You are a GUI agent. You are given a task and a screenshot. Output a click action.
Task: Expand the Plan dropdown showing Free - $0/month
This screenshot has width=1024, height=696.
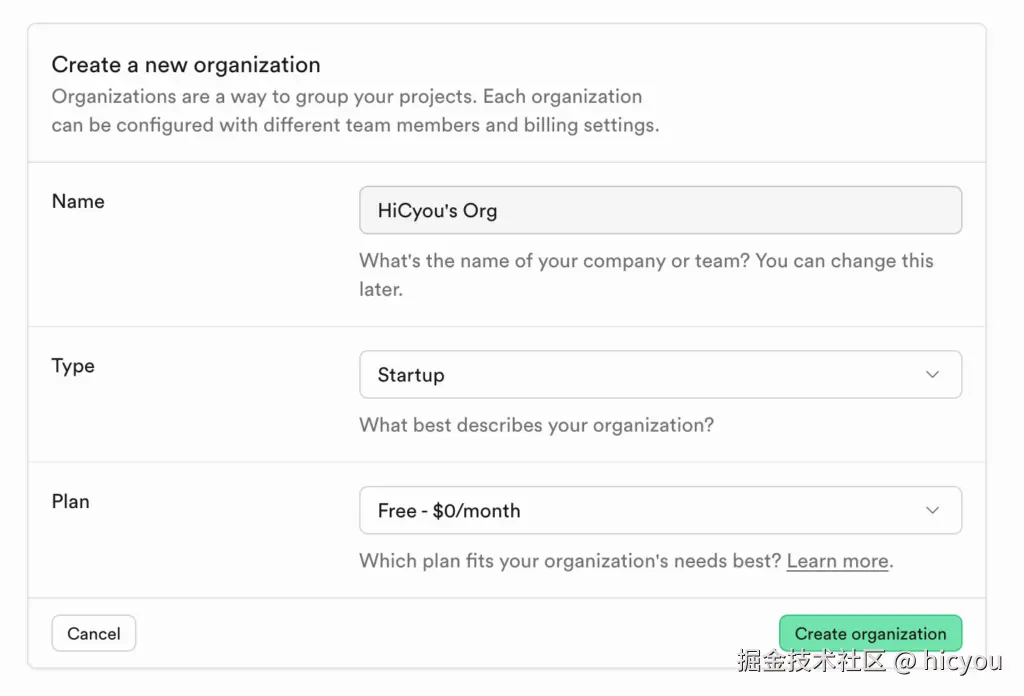point(660,511)
